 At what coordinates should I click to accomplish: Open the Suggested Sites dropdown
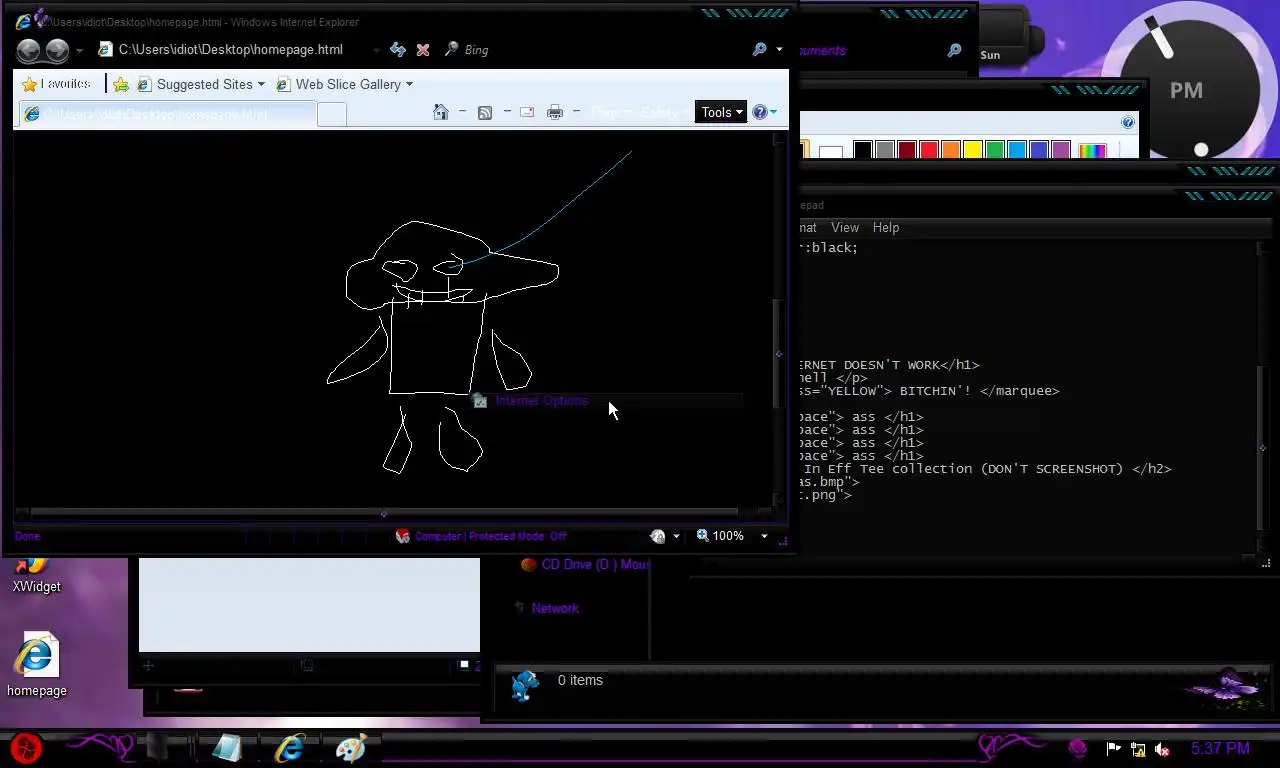[x=201, y=84]
